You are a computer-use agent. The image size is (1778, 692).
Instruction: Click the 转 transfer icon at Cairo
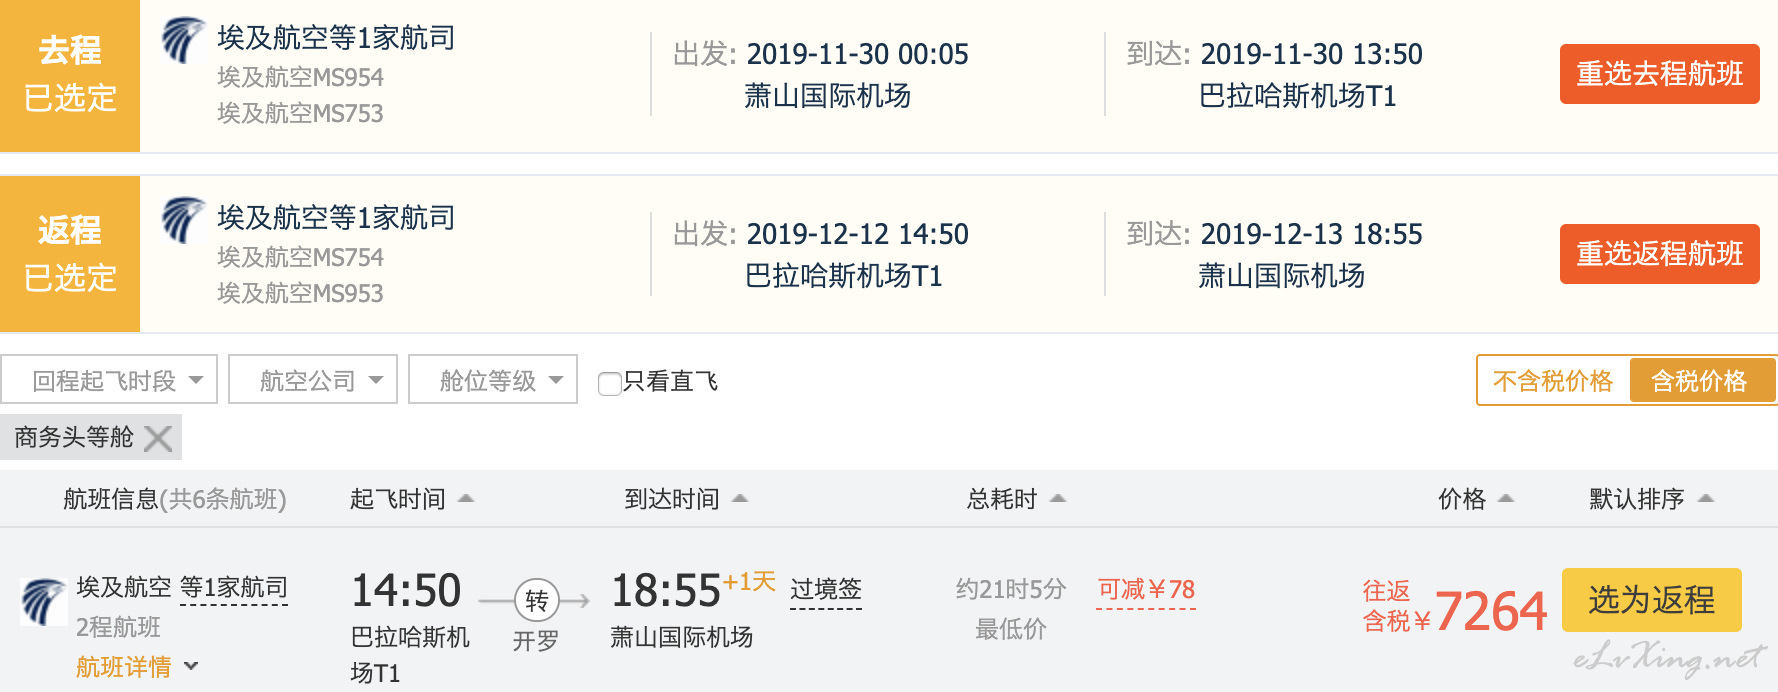(x=536, y=601)
